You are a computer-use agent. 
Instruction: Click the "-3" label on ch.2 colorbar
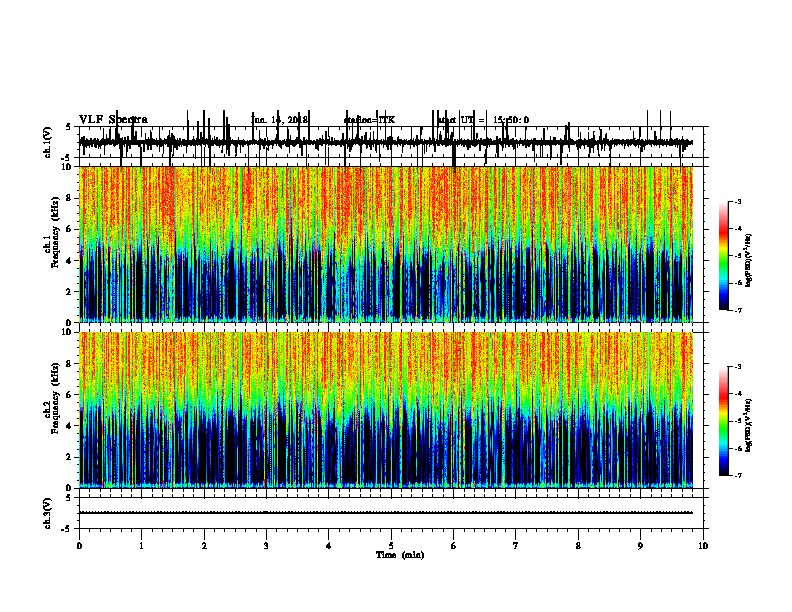(737, 367)
